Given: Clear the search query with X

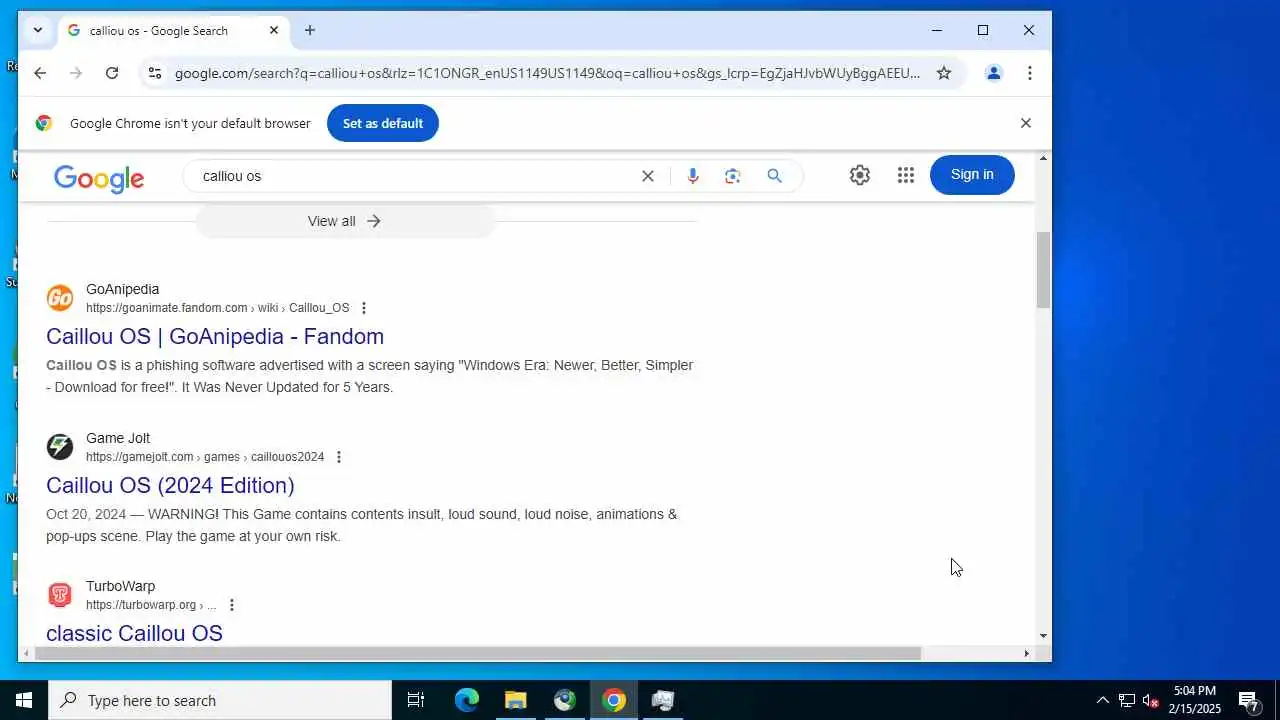Looking at the screenshot, I should (x=648, y=176).
